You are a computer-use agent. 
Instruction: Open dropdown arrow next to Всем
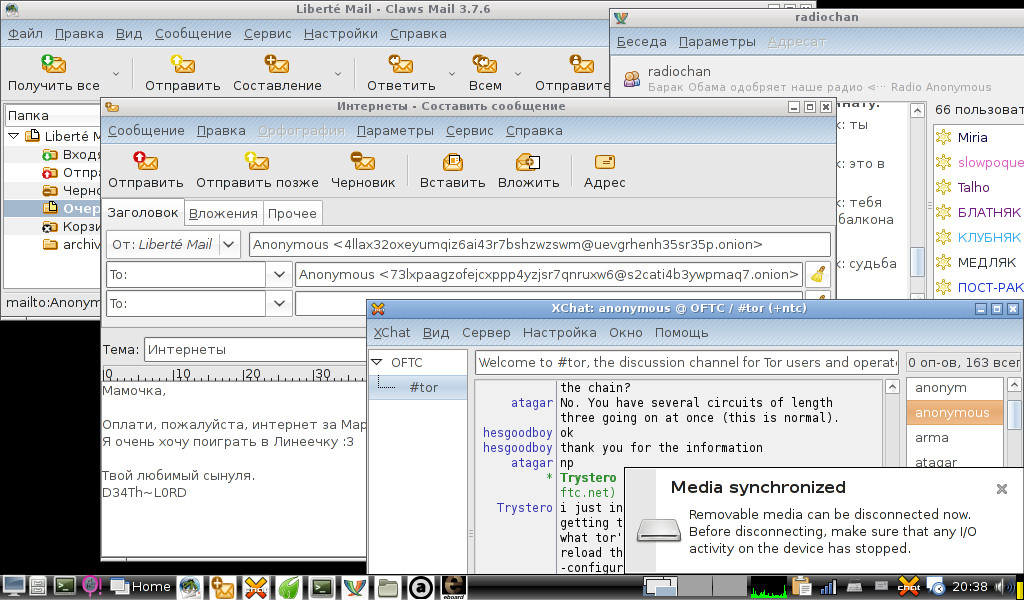(x=518, y=74)
